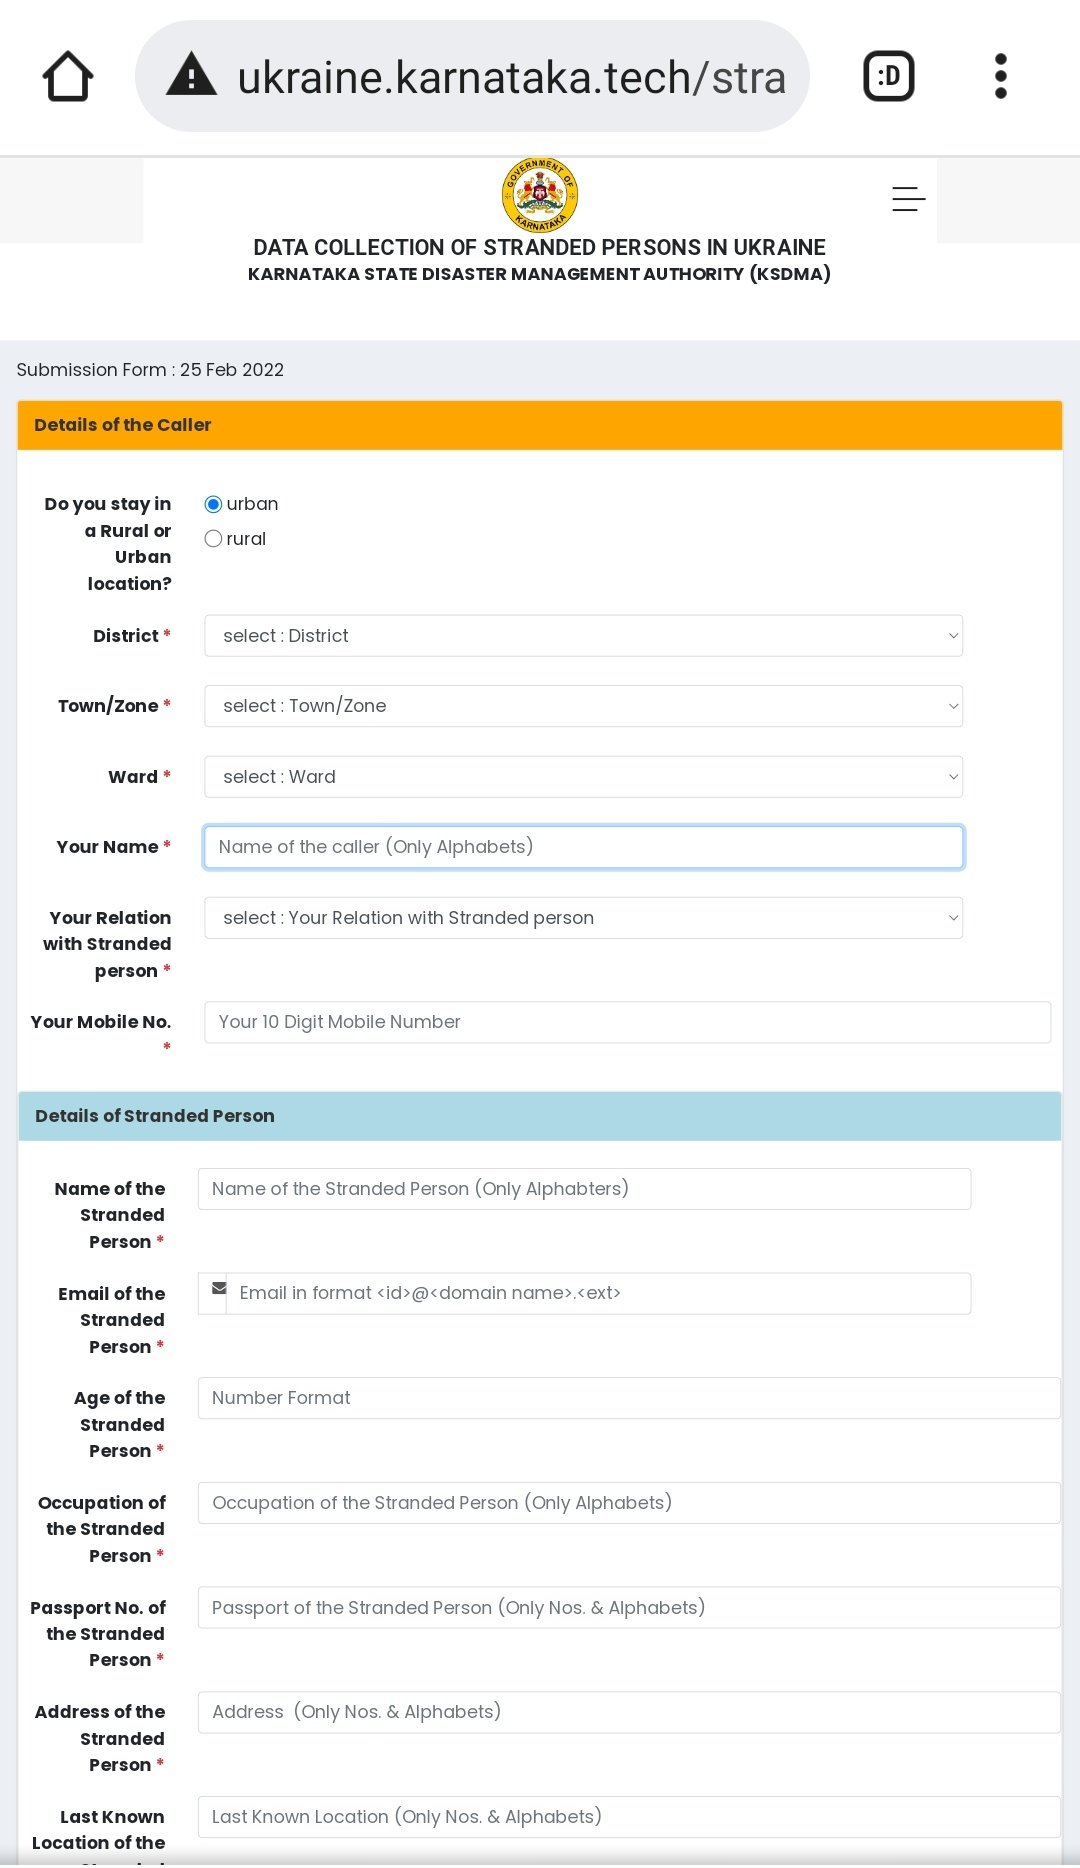Image resolution: width=1080 pixels, height=1868 pixels.
Task: Tap the URL address bar
Action: (510, 77)
